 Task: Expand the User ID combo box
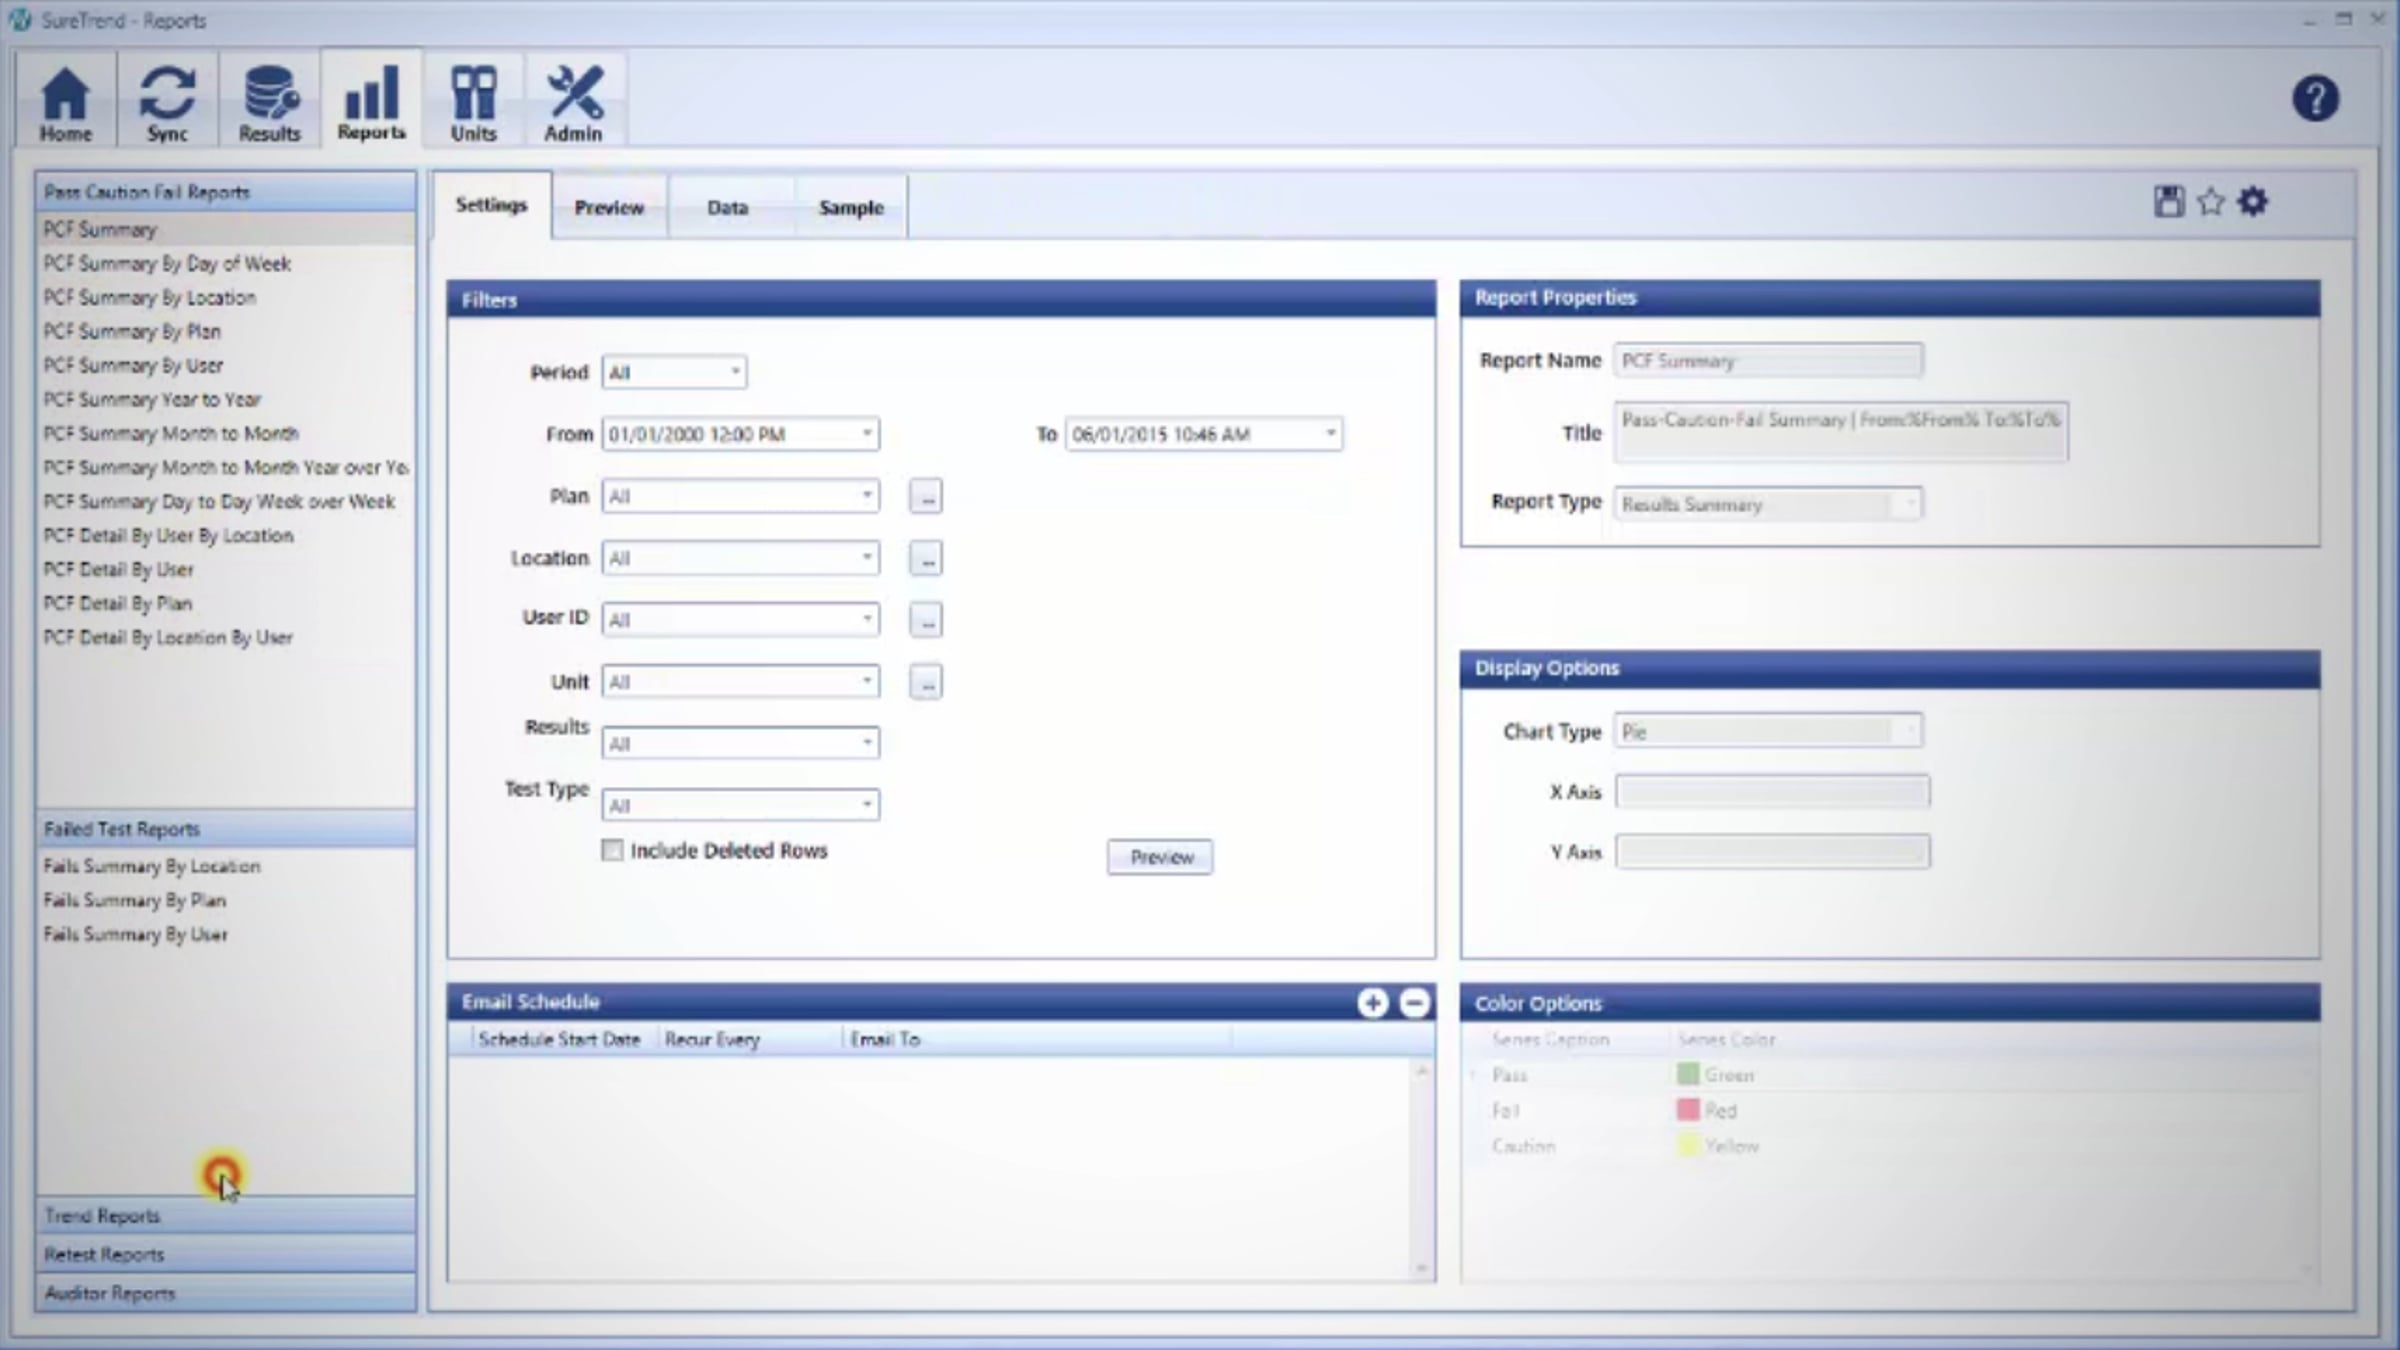pos(740,620)
